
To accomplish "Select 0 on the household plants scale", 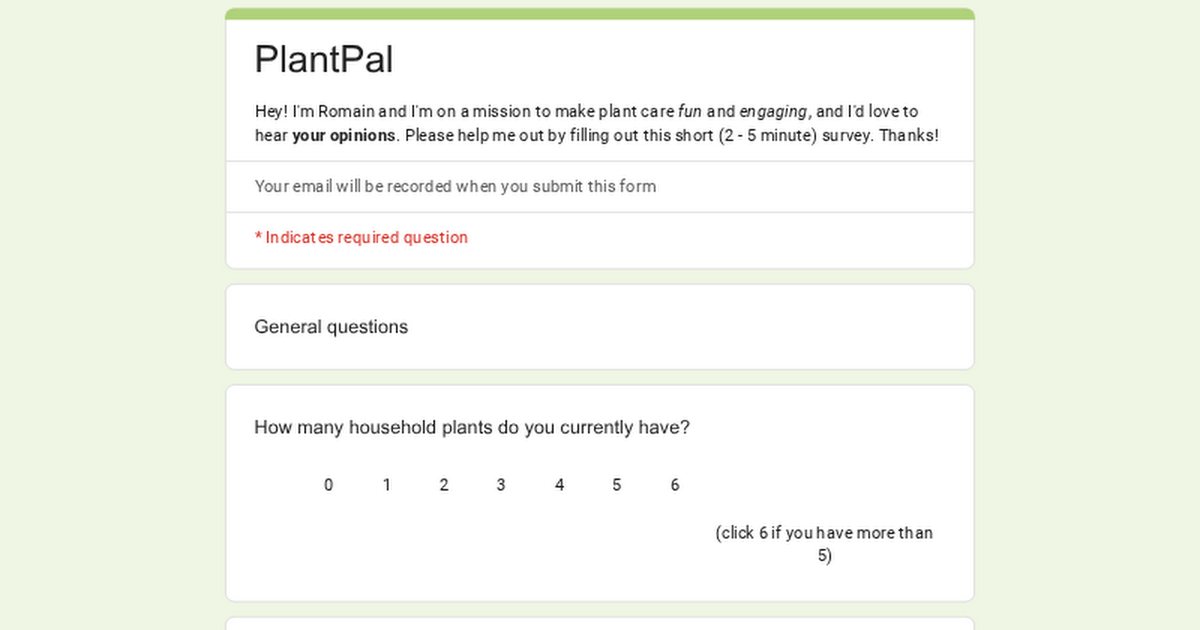I will click(x=328, y=485).
